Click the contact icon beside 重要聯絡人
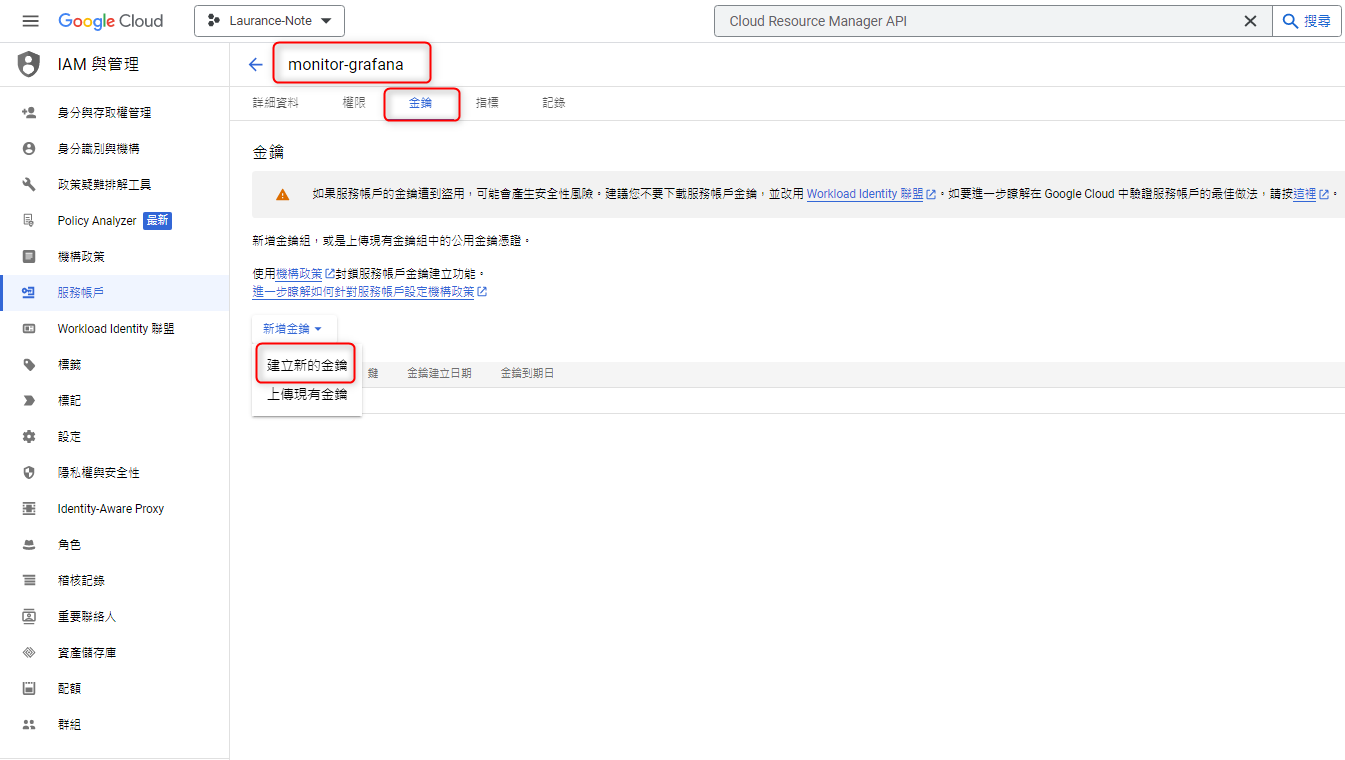The height and width of the screenshot is (760, 1345). pyautogui.click(x=29, y=617)
